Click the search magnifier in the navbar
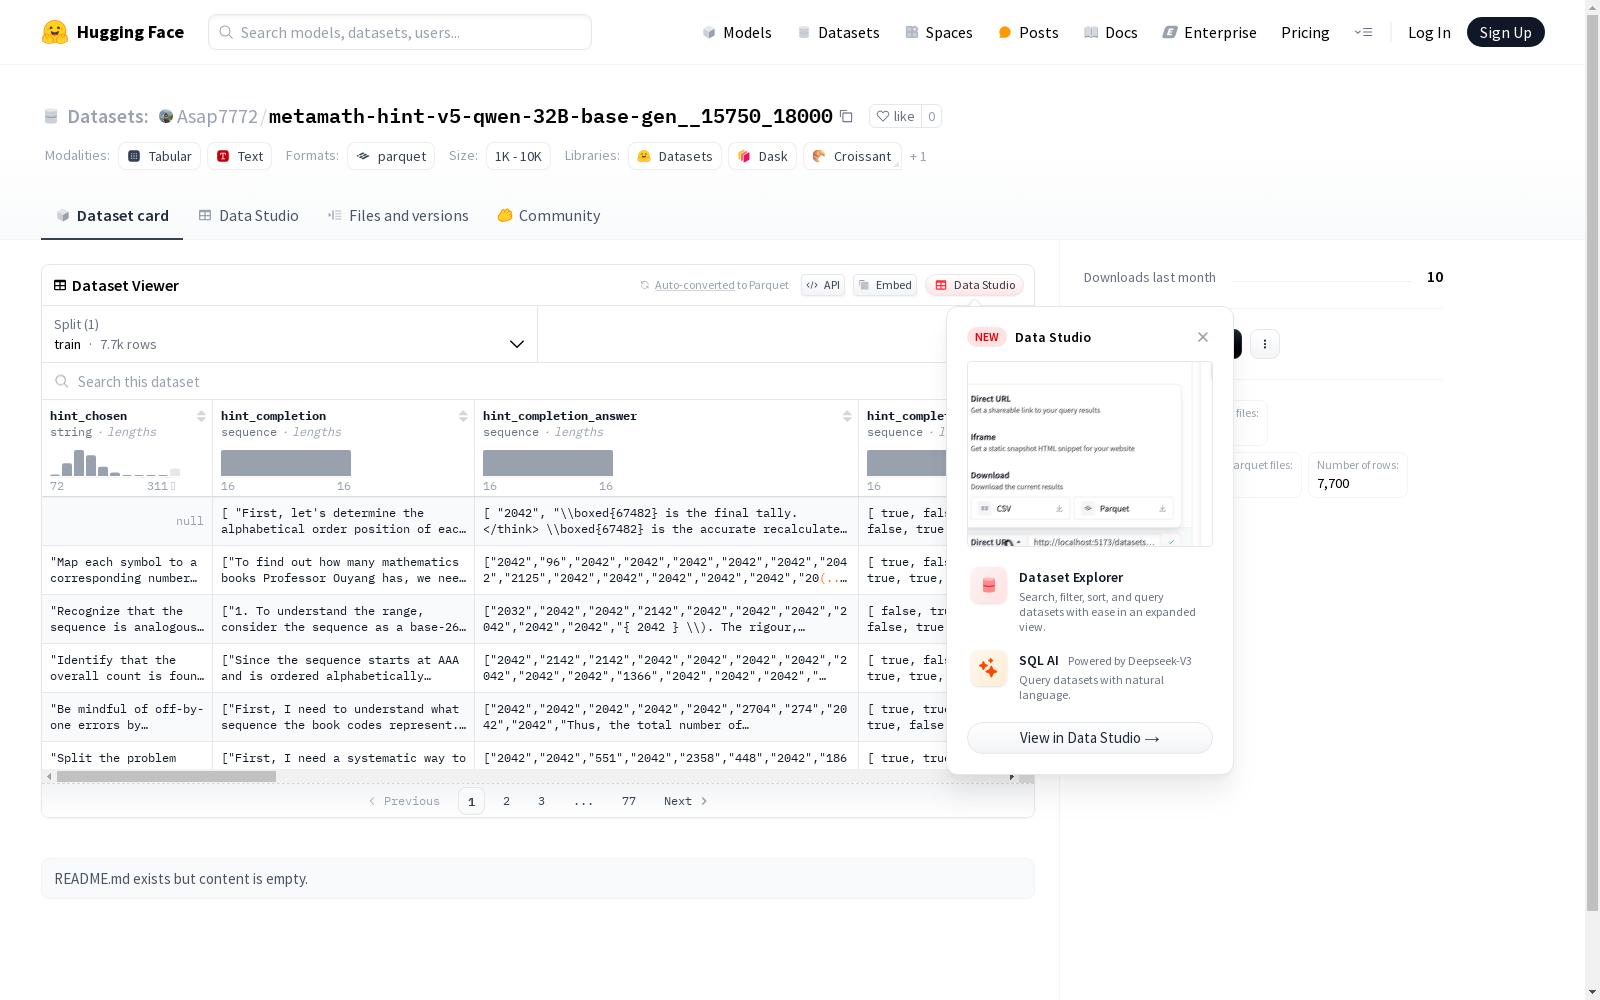 pyautogui.click(x=226, y=32)
